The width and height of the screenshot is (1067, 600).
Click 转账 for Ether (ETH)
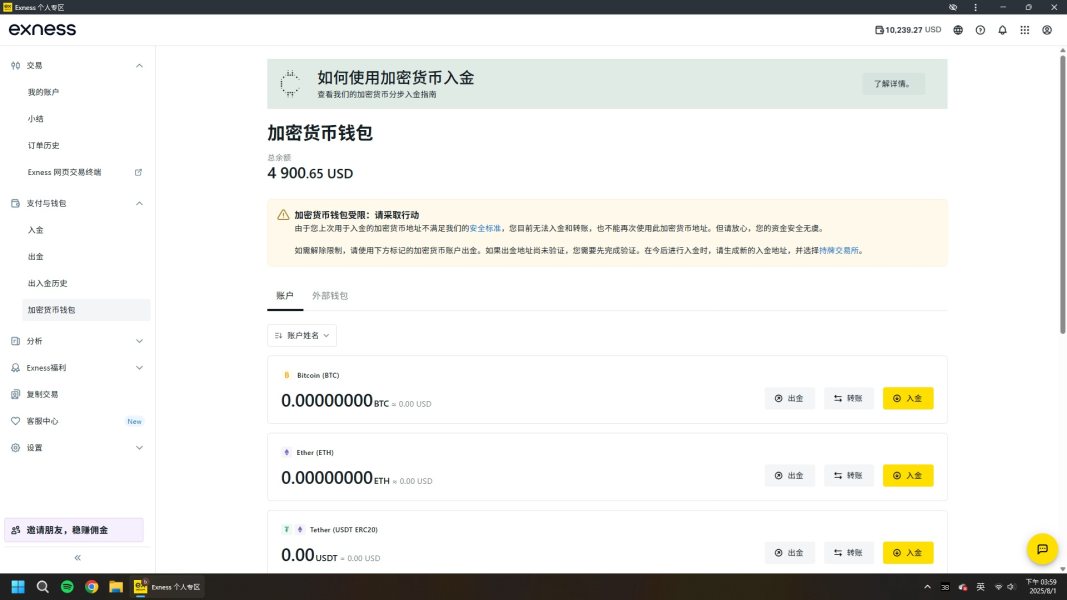tap(849, 476)
